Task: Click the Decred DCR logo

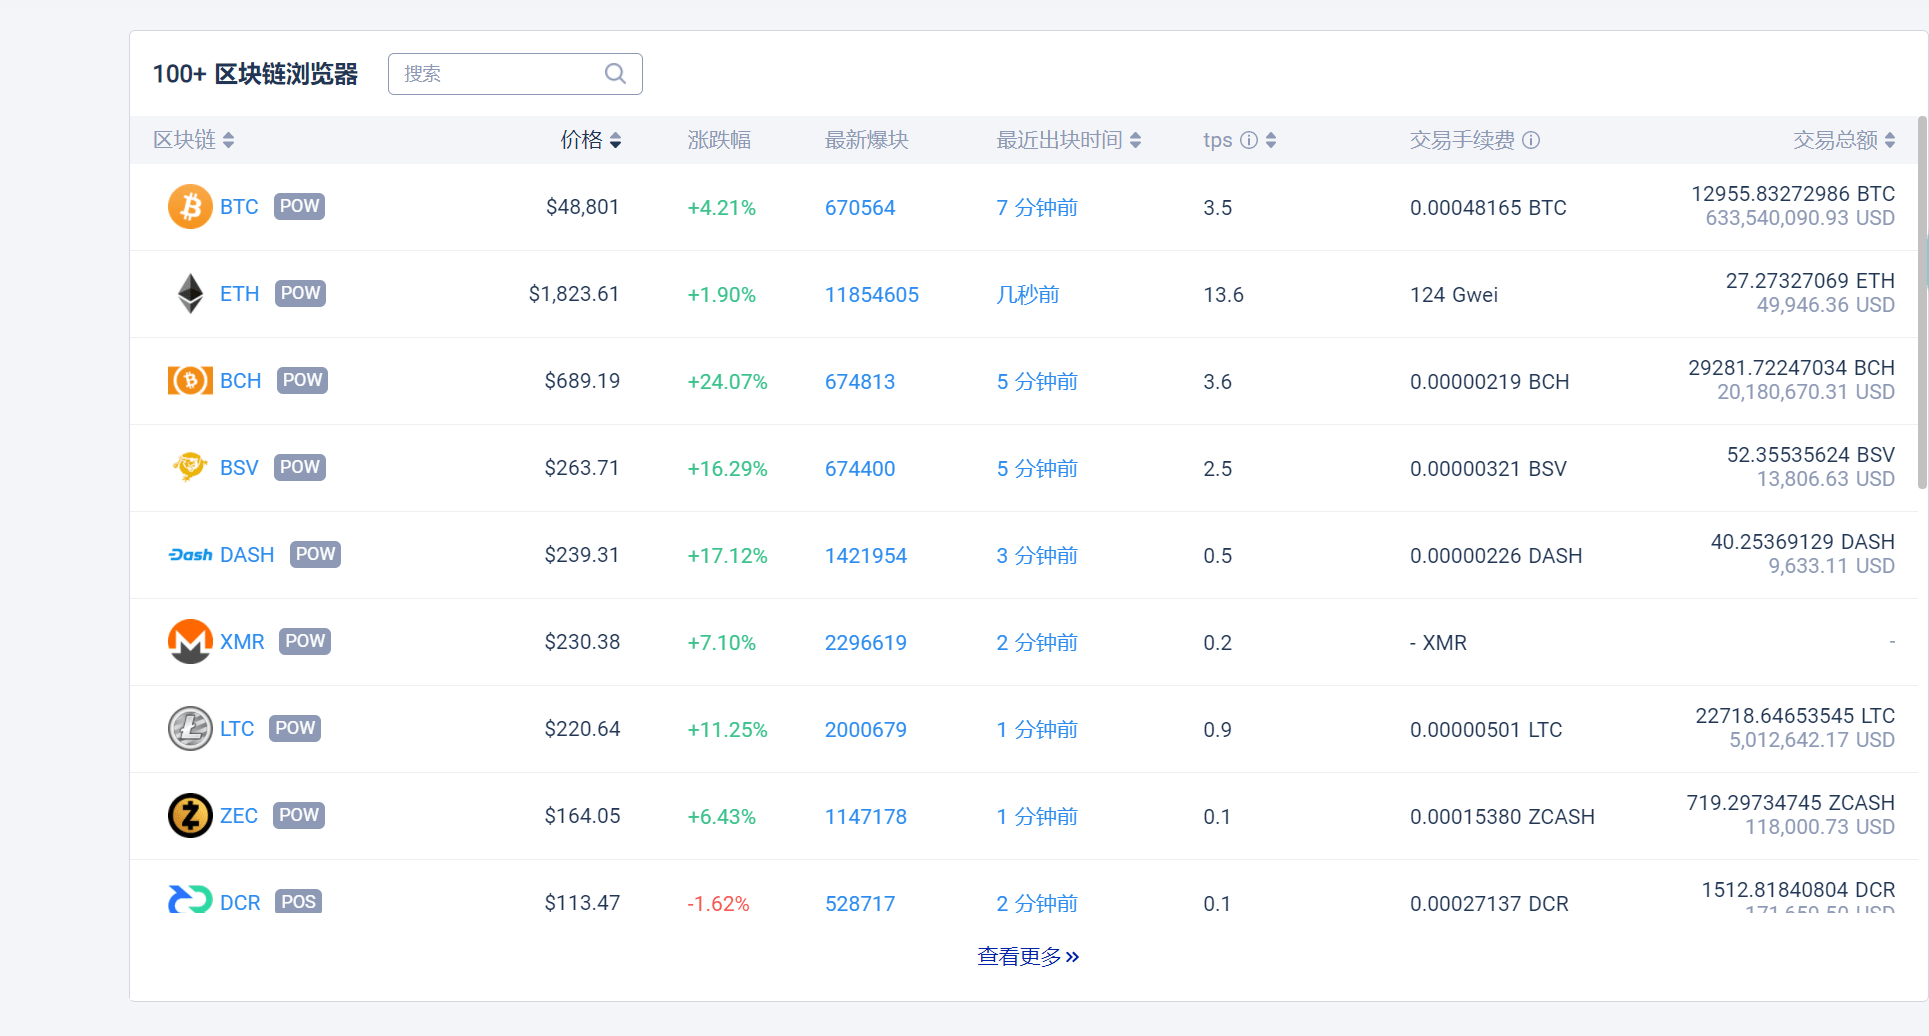Action: click(x=190, y=900)
